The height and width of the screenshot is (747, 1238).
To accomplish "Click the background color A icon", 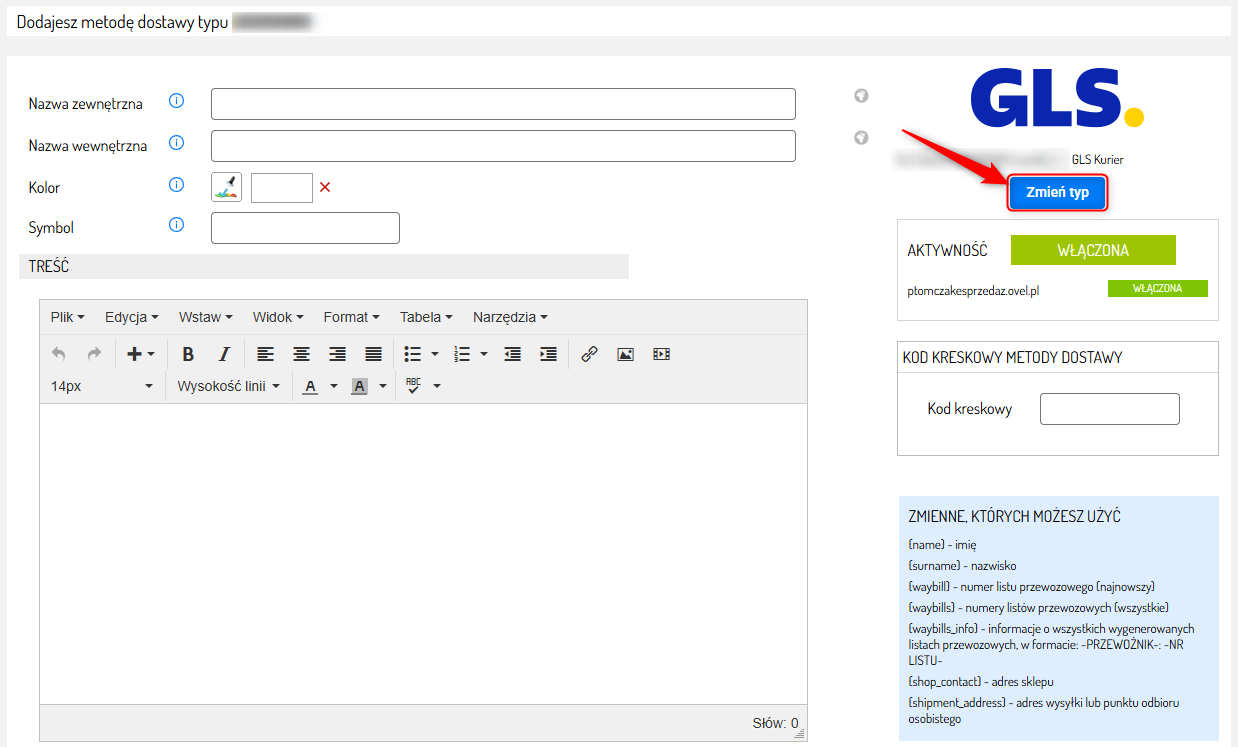I will coord(359,386).
